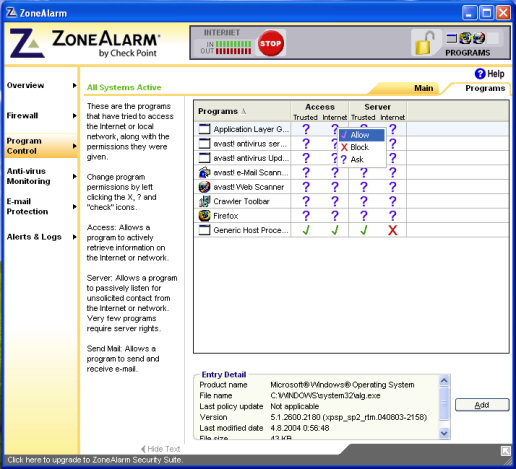Image resolution: width=516 pixels, height=469 pixels.
Task: Click Server Trusted question mark for Firefox
Action: (364, 216)
